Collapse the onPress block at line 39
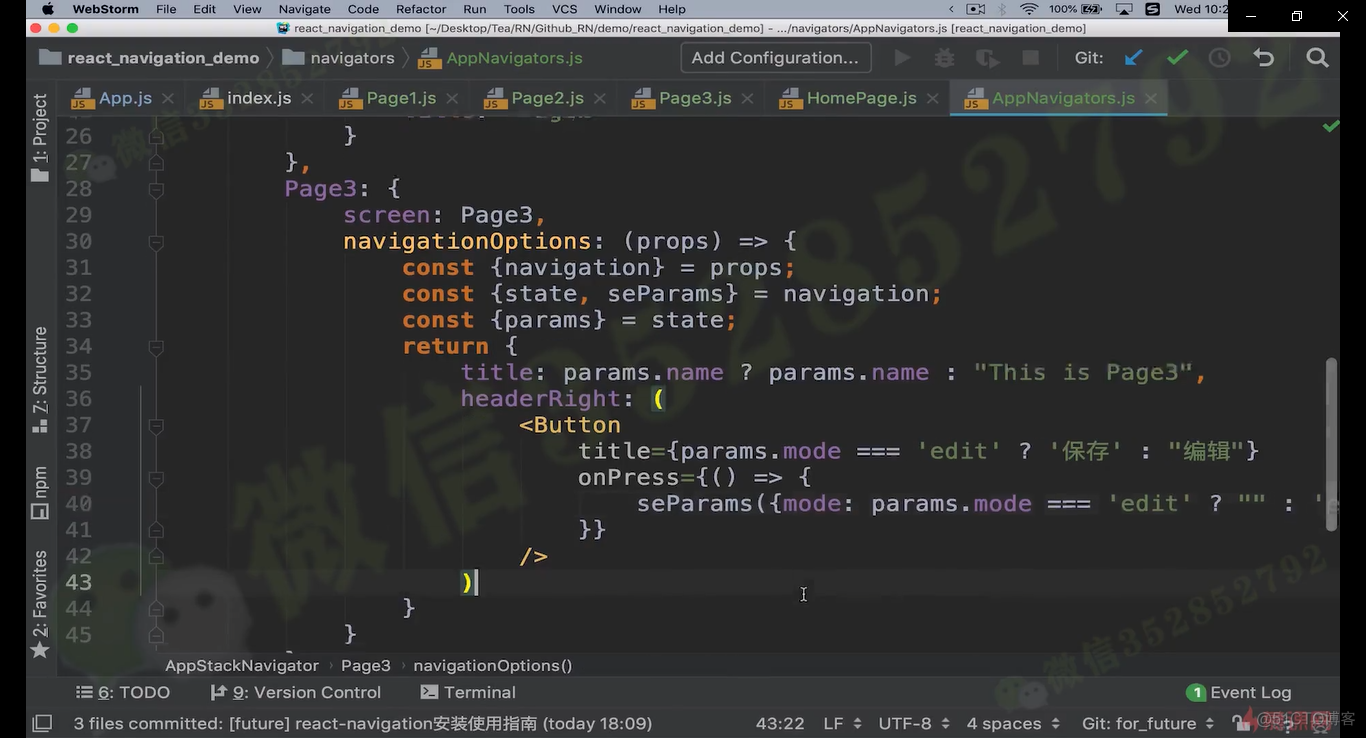 pyautogui.click(x=156, y=477)
